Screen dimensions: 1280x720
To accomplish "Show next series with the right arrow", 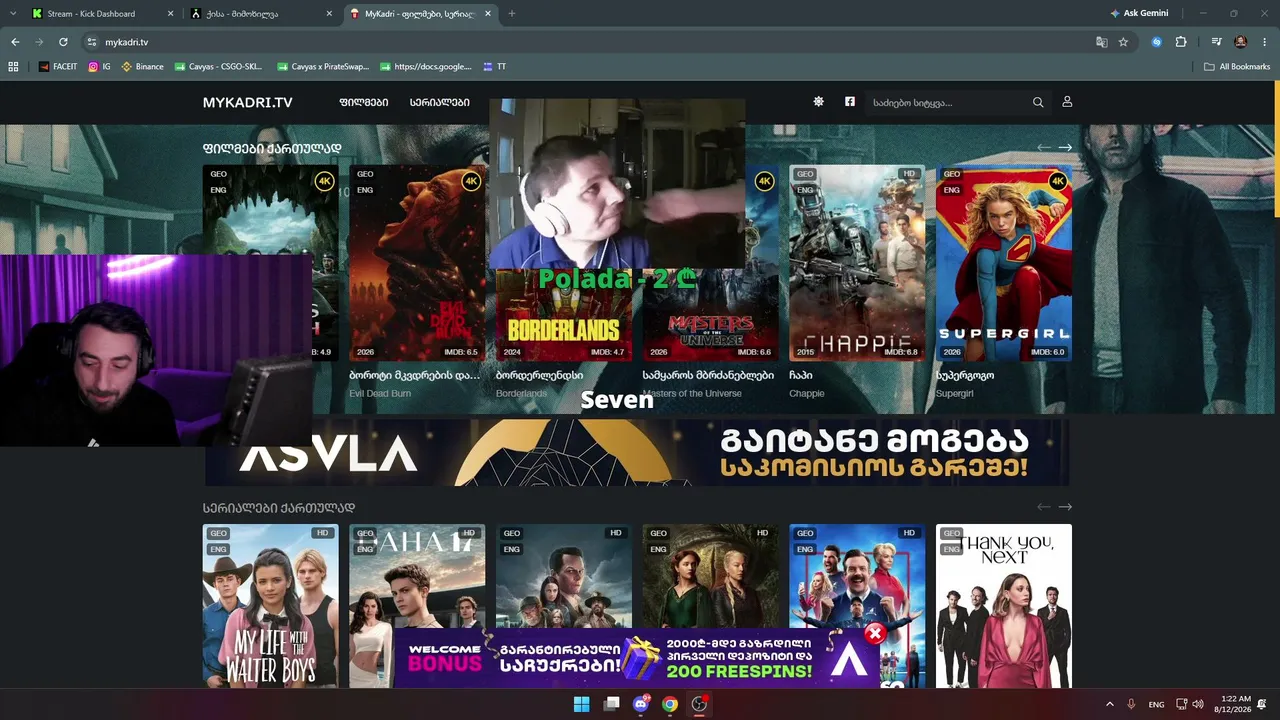I will pyautogui.click(x=1065, y=507).
